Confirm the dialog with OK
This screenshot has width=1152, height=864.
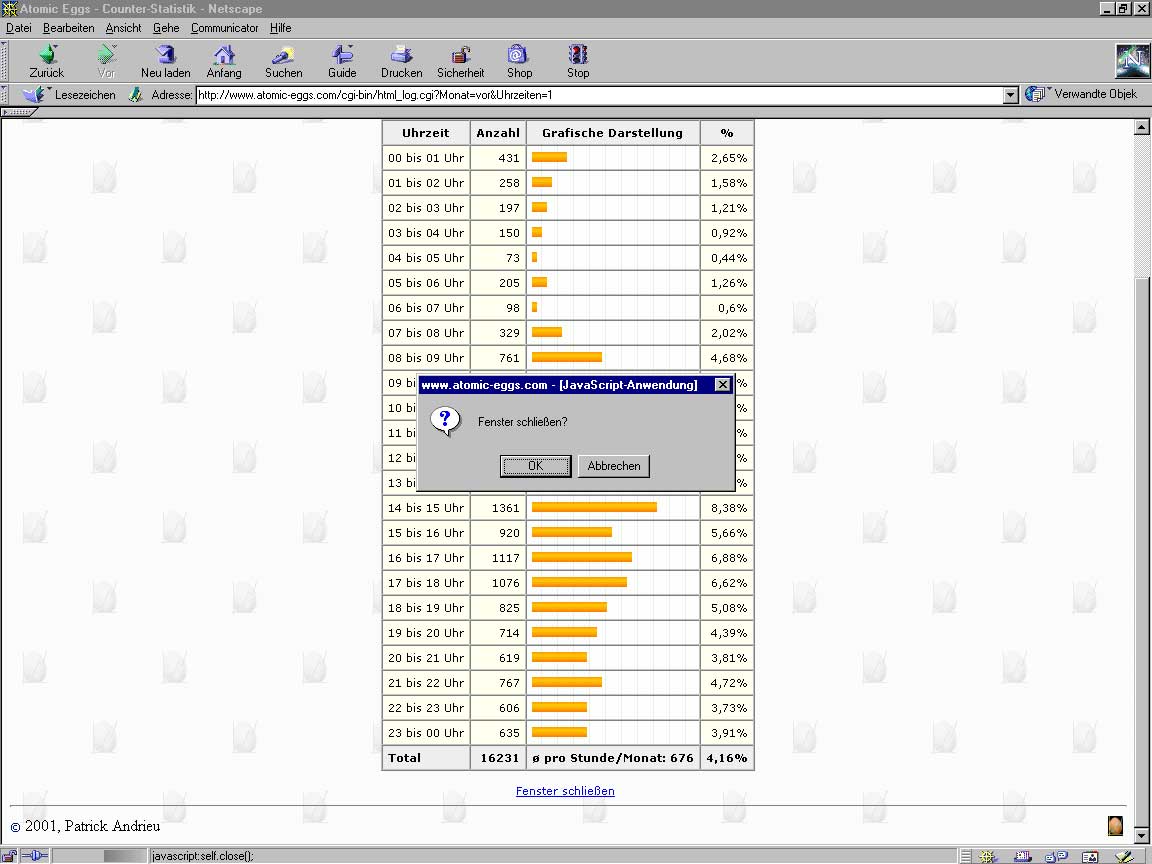point(535,466)
